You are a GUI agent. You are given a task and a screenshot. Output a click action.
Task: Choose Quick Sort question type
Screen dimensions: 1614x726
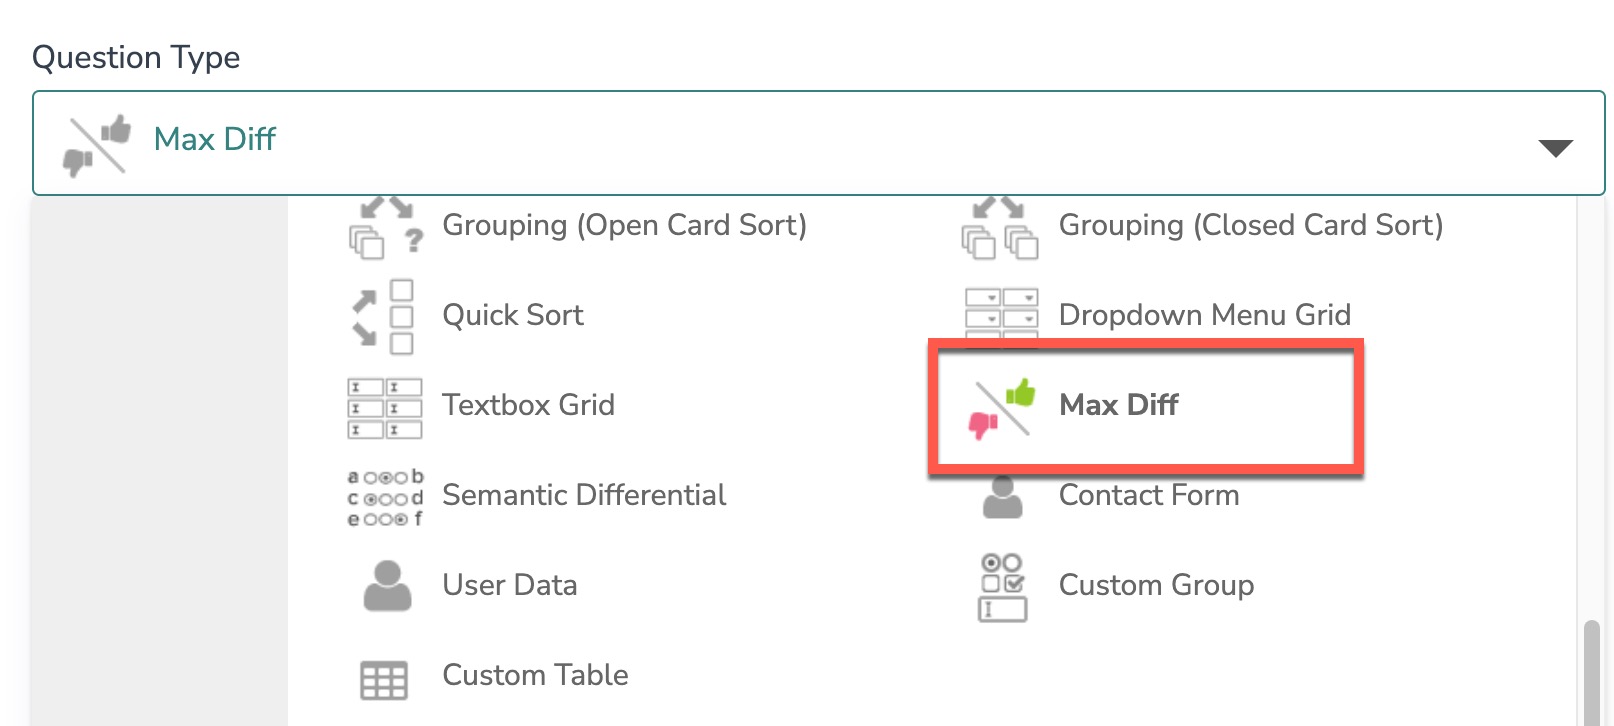pyautogui.click(x=513, y=316)
